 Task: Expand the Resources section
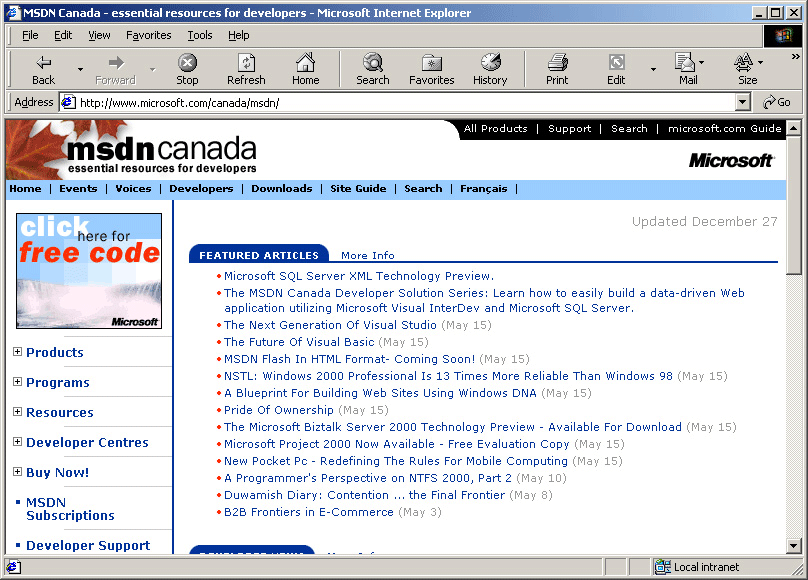[18, 412]
